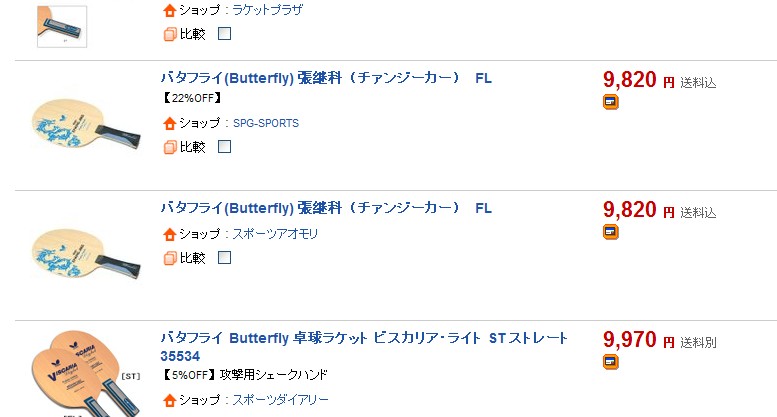Click the card payment icon below 9,970円 price
Screen dimensions: 777x417
click(611, 362)
